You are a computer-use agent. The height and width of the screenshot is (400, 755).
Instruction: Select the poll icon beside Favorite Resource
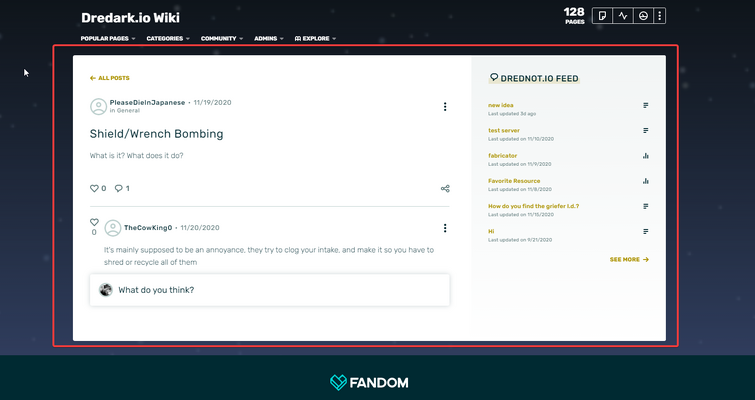[646, 181]
